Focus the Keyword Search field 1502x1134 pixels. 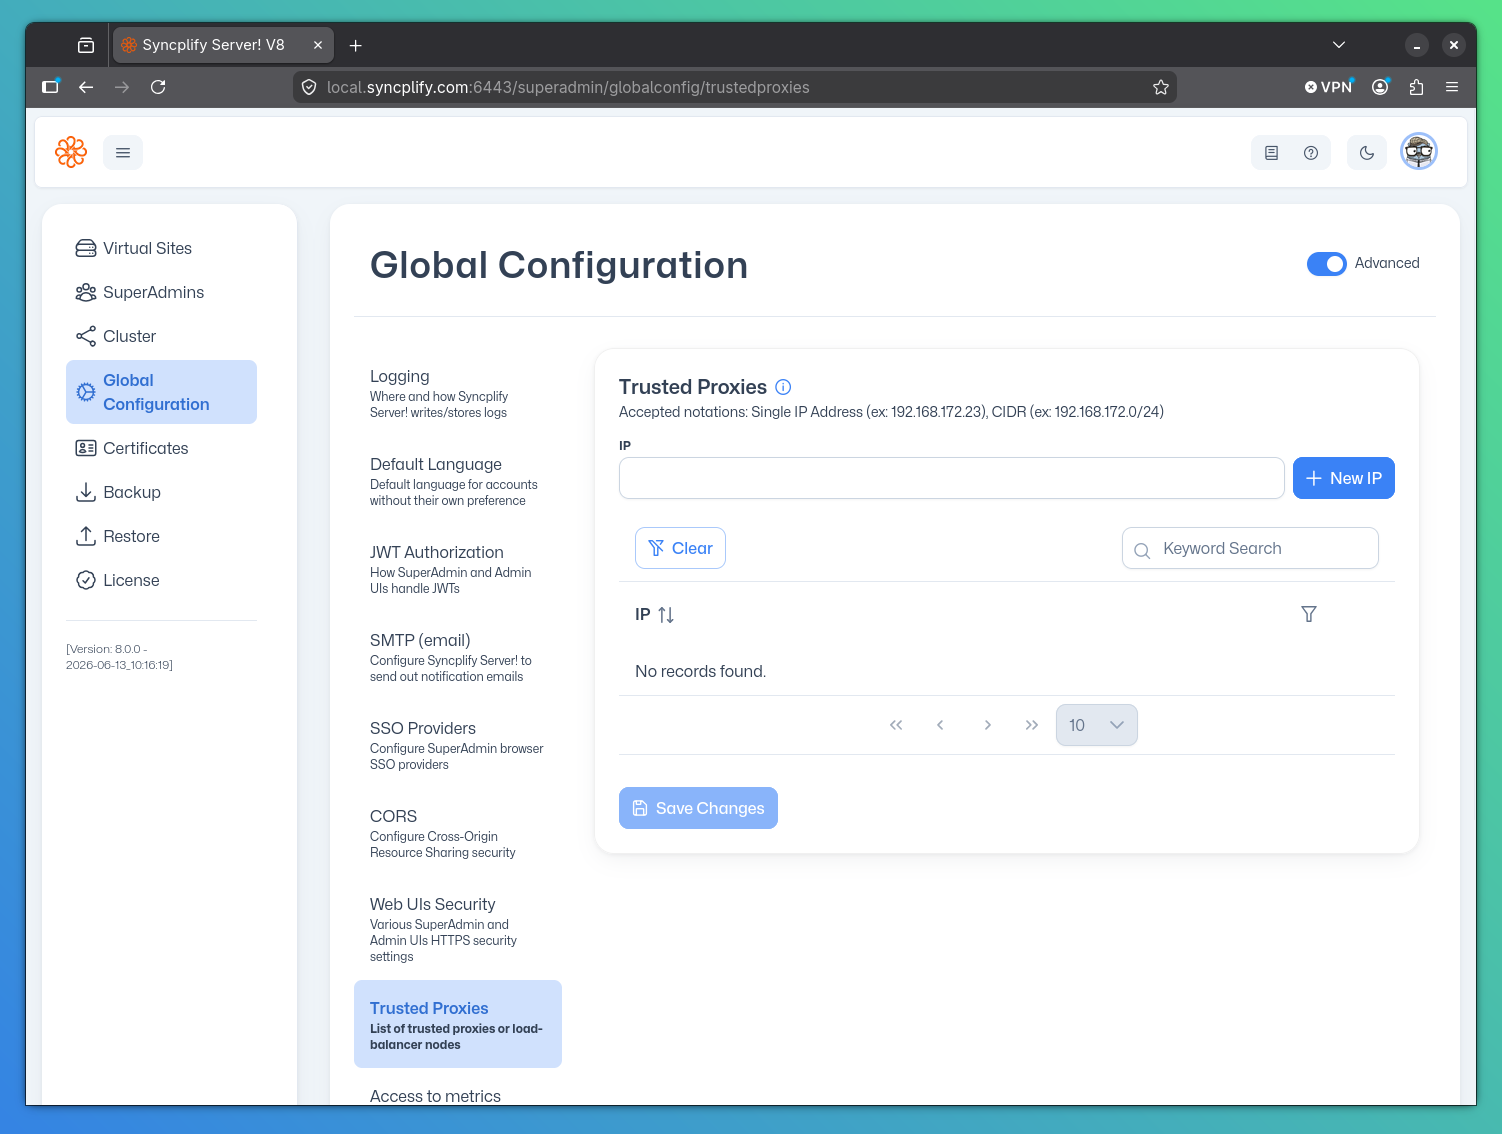(1250, 548)
